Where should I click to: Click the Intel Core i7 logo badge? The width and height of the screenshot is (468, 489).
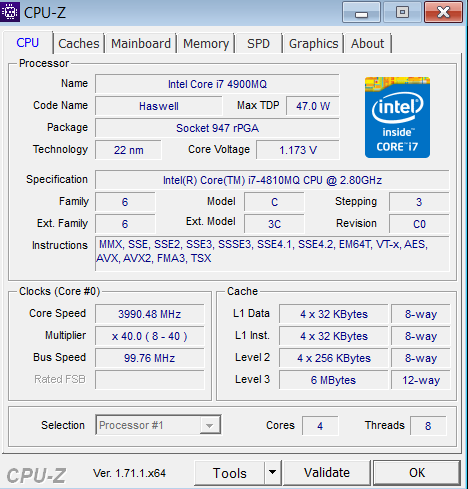click(397, 117)
